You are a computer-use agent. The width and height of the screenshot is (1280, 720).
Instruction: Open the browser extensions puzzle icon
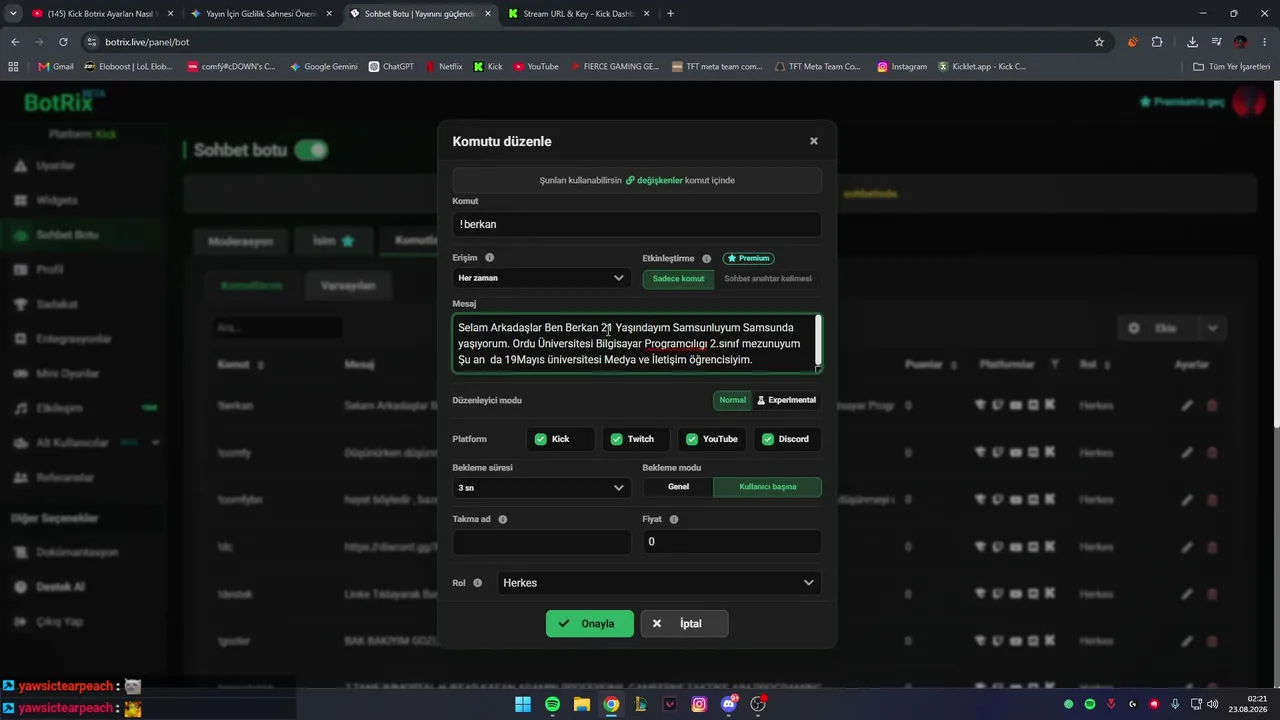coord(1157,42)
